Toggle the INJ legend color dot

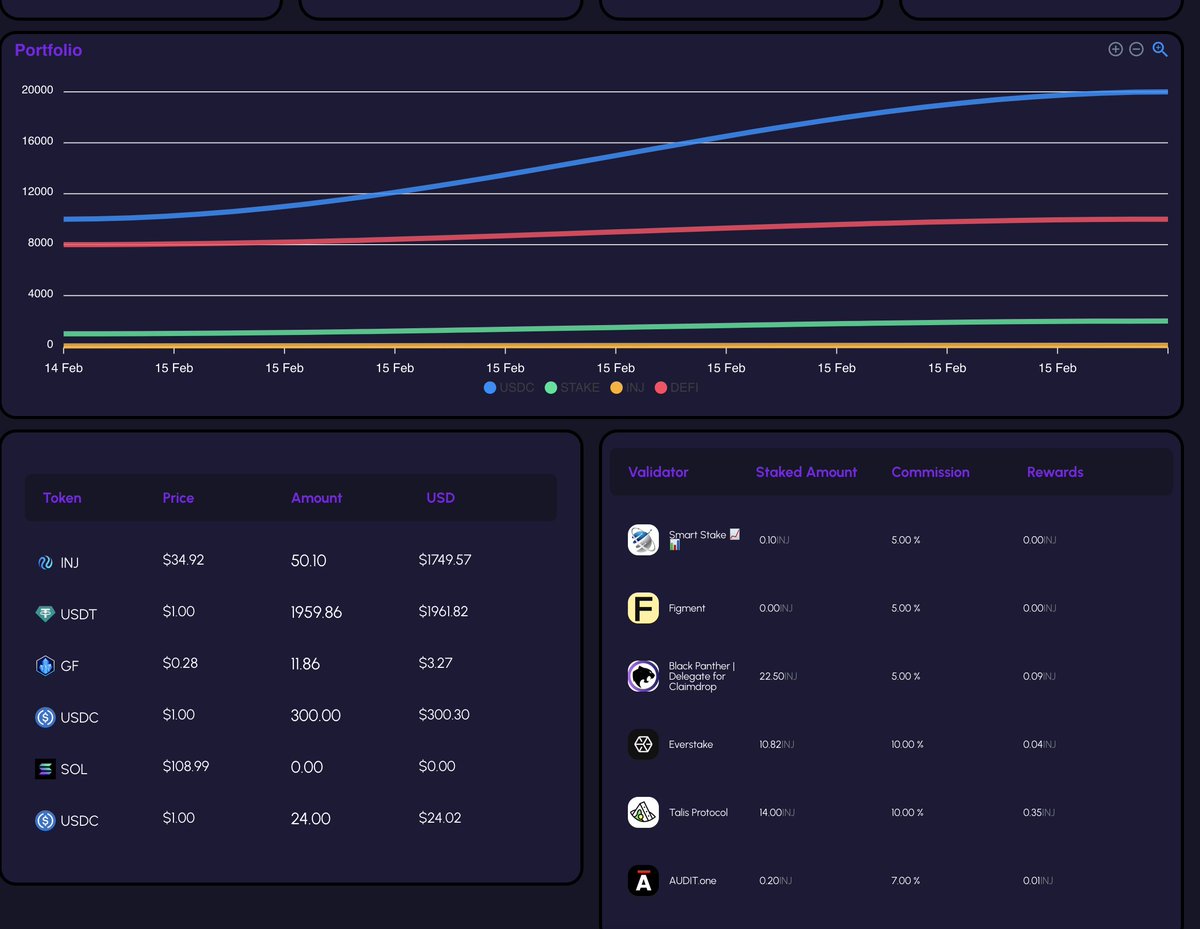point(616,388)
